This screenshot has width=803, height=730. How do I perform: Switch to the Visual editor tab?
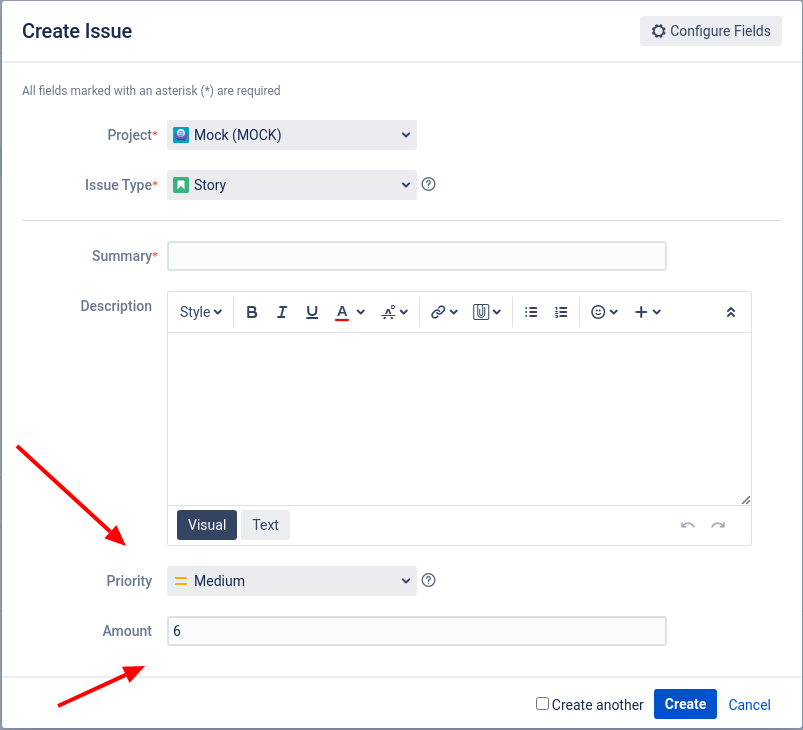(207, 525)
